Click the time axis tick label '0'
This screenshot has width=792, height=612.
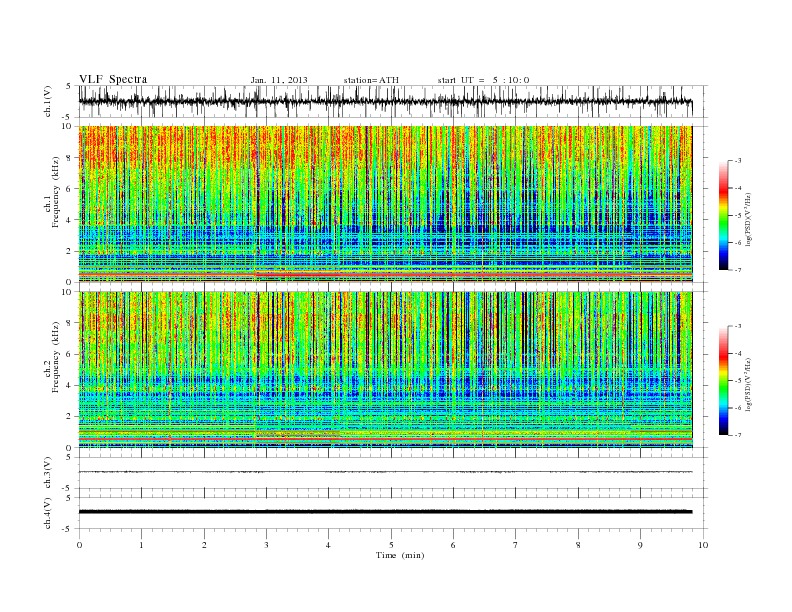coord(79,545)
